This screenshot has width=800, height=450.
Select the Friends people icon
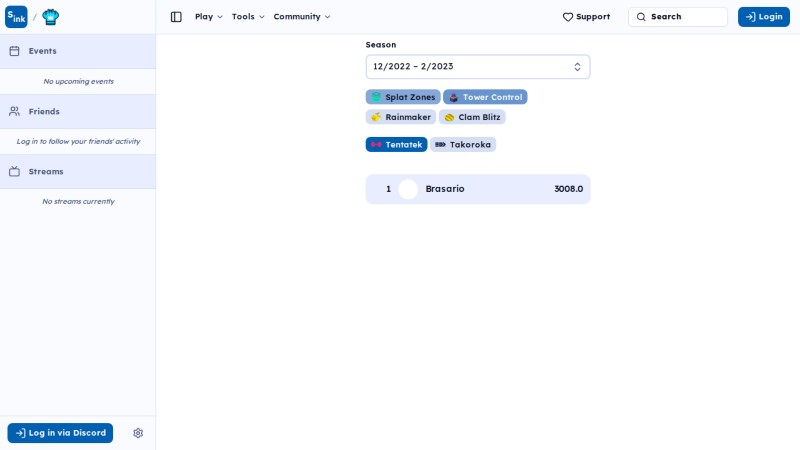coord(14,111)
